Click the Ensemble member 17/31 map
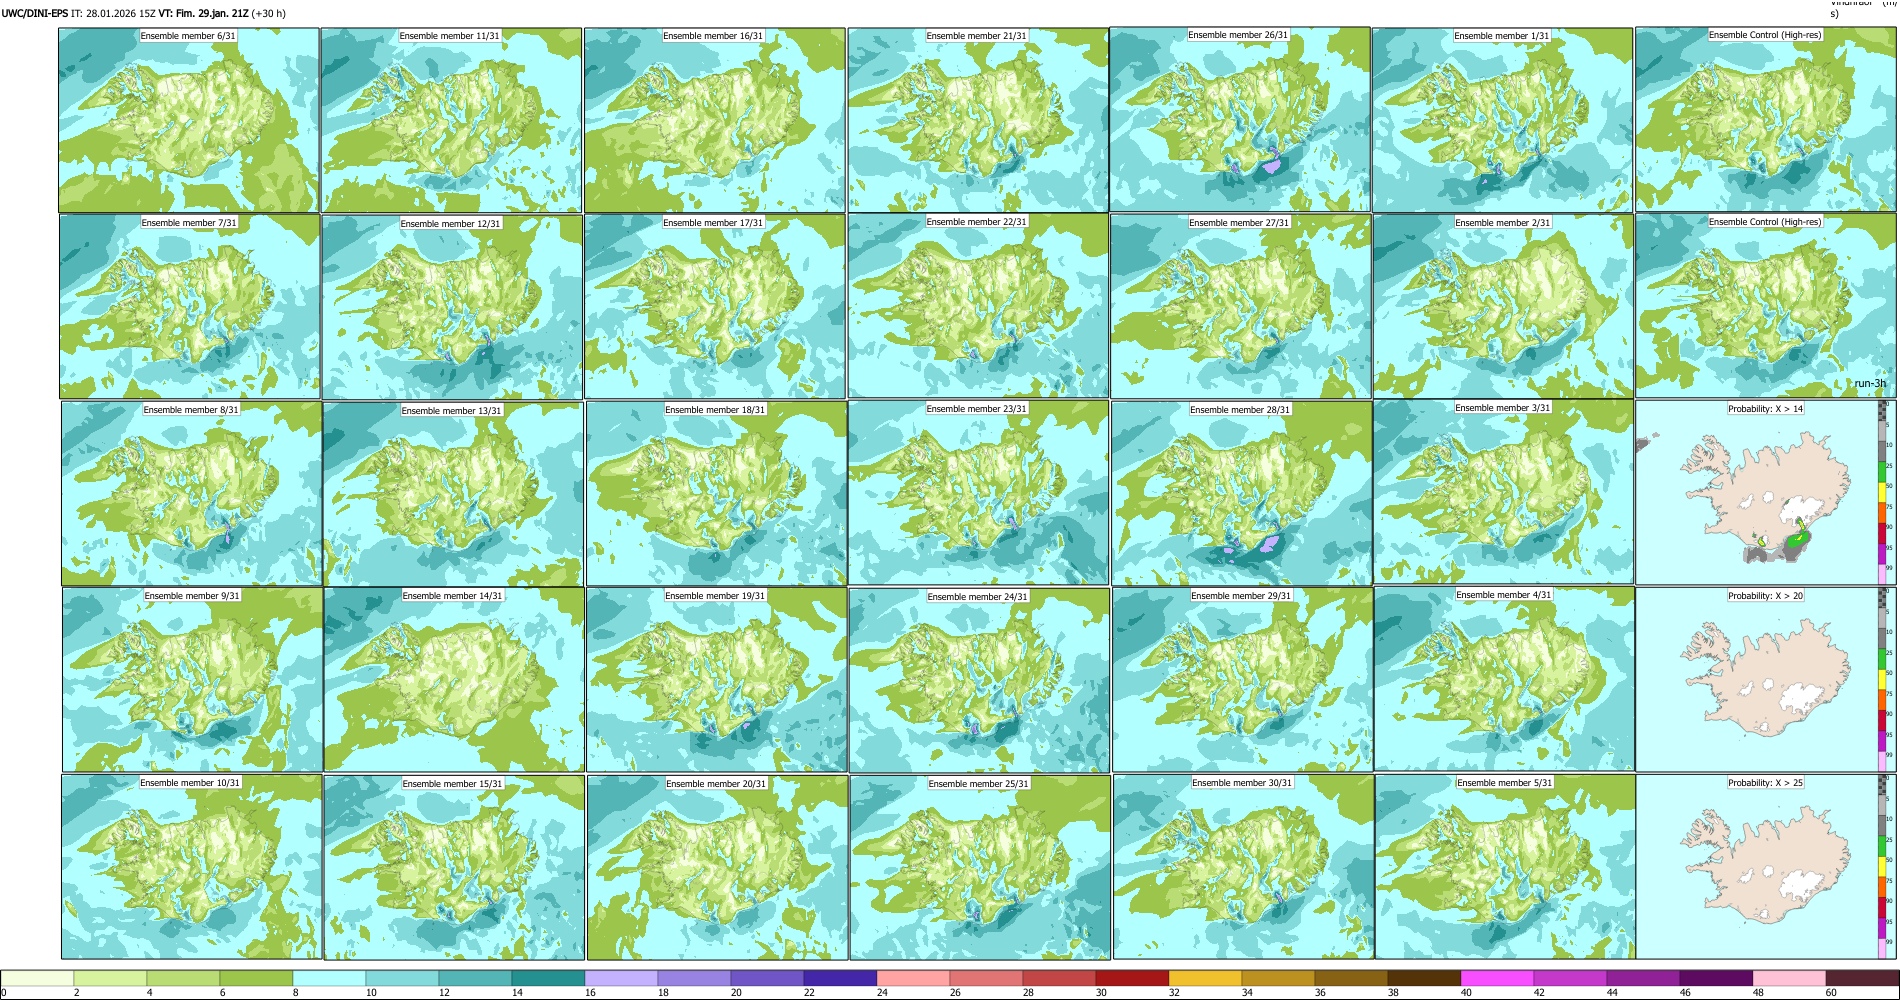Screen dimensions: 1900x1000 [715, 307]
